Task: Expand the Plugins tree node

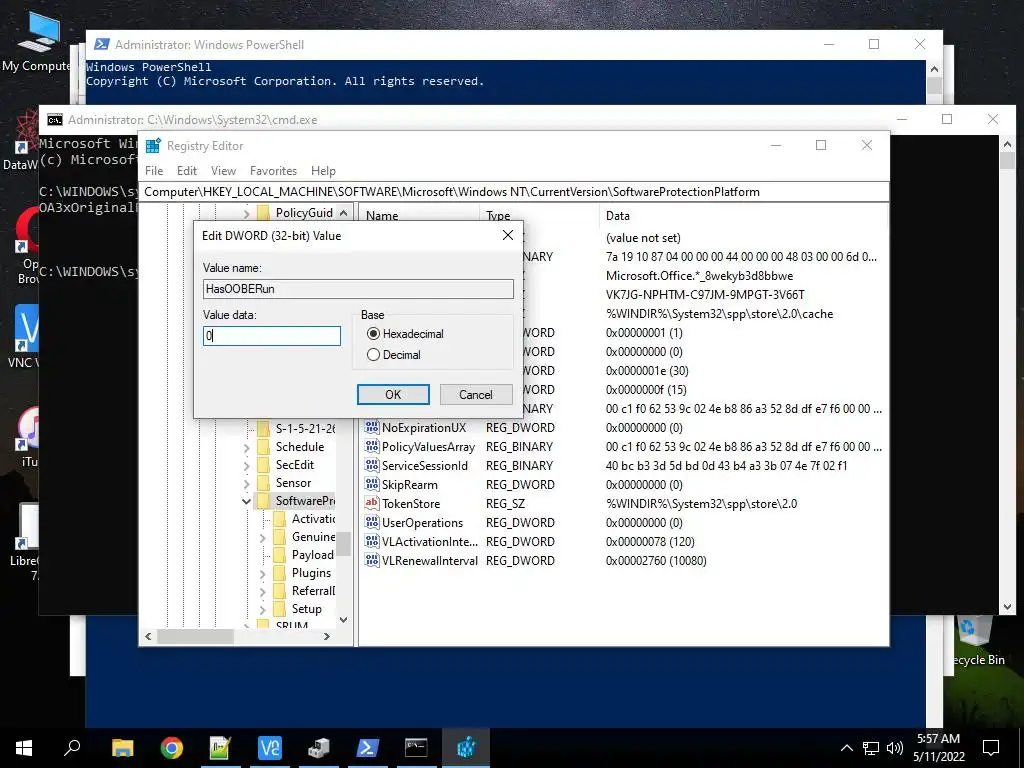Action: (263, 574)
